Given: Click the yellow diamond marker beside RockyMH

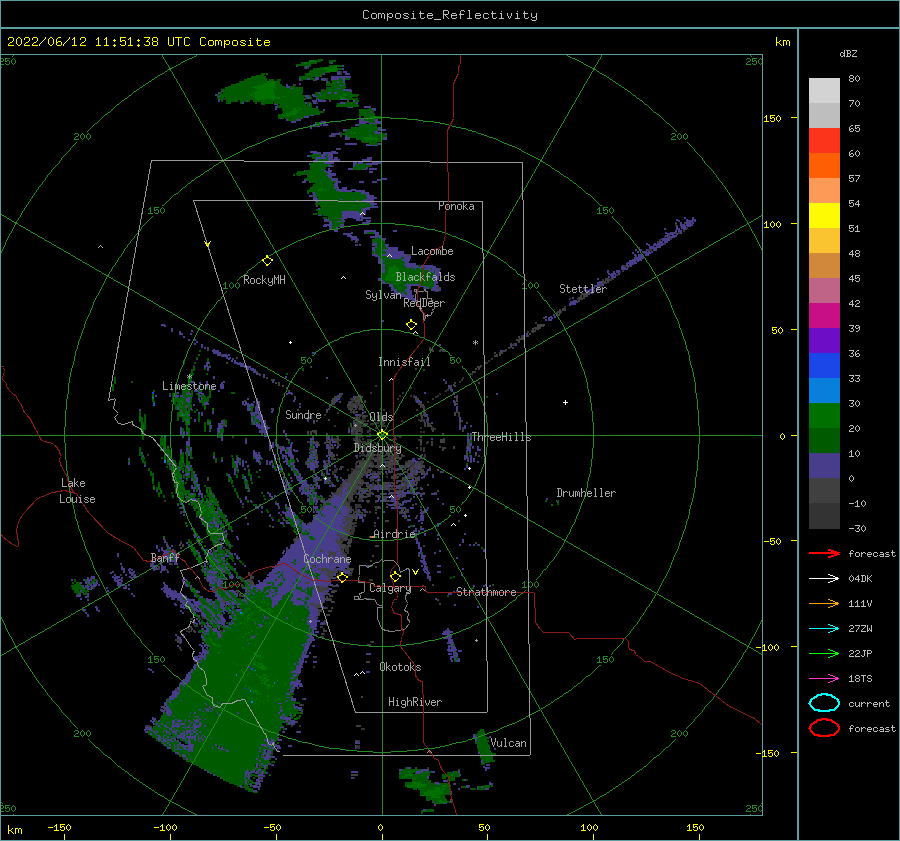Looking at the screenshot, I should pos(267,261).
